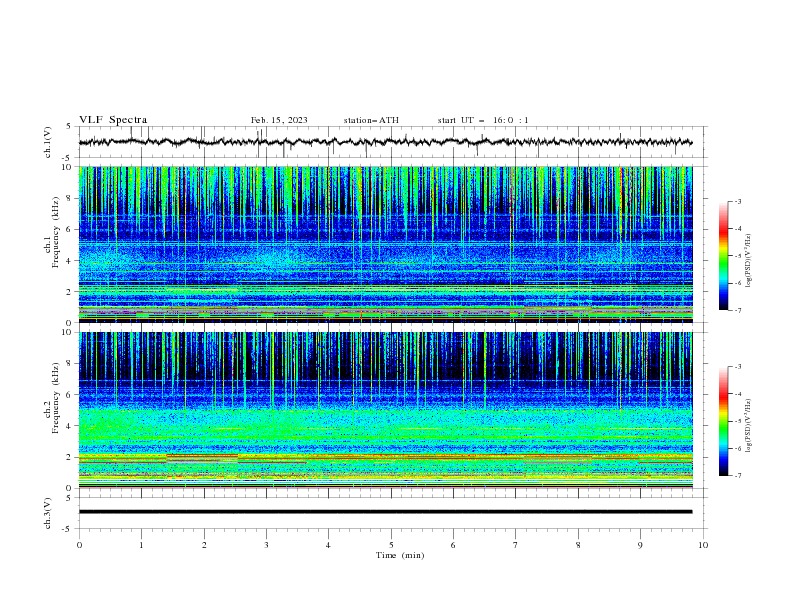This screenshot has width=792, height=612.
Task: Click the flat ch.3 voltage trace
Action: 385,512
